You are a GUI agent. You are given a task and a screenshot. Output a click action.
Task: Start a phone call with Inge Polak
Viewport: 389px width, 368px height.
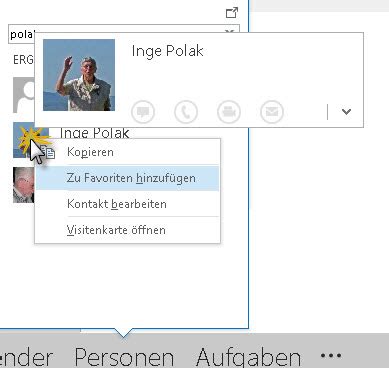186,112
